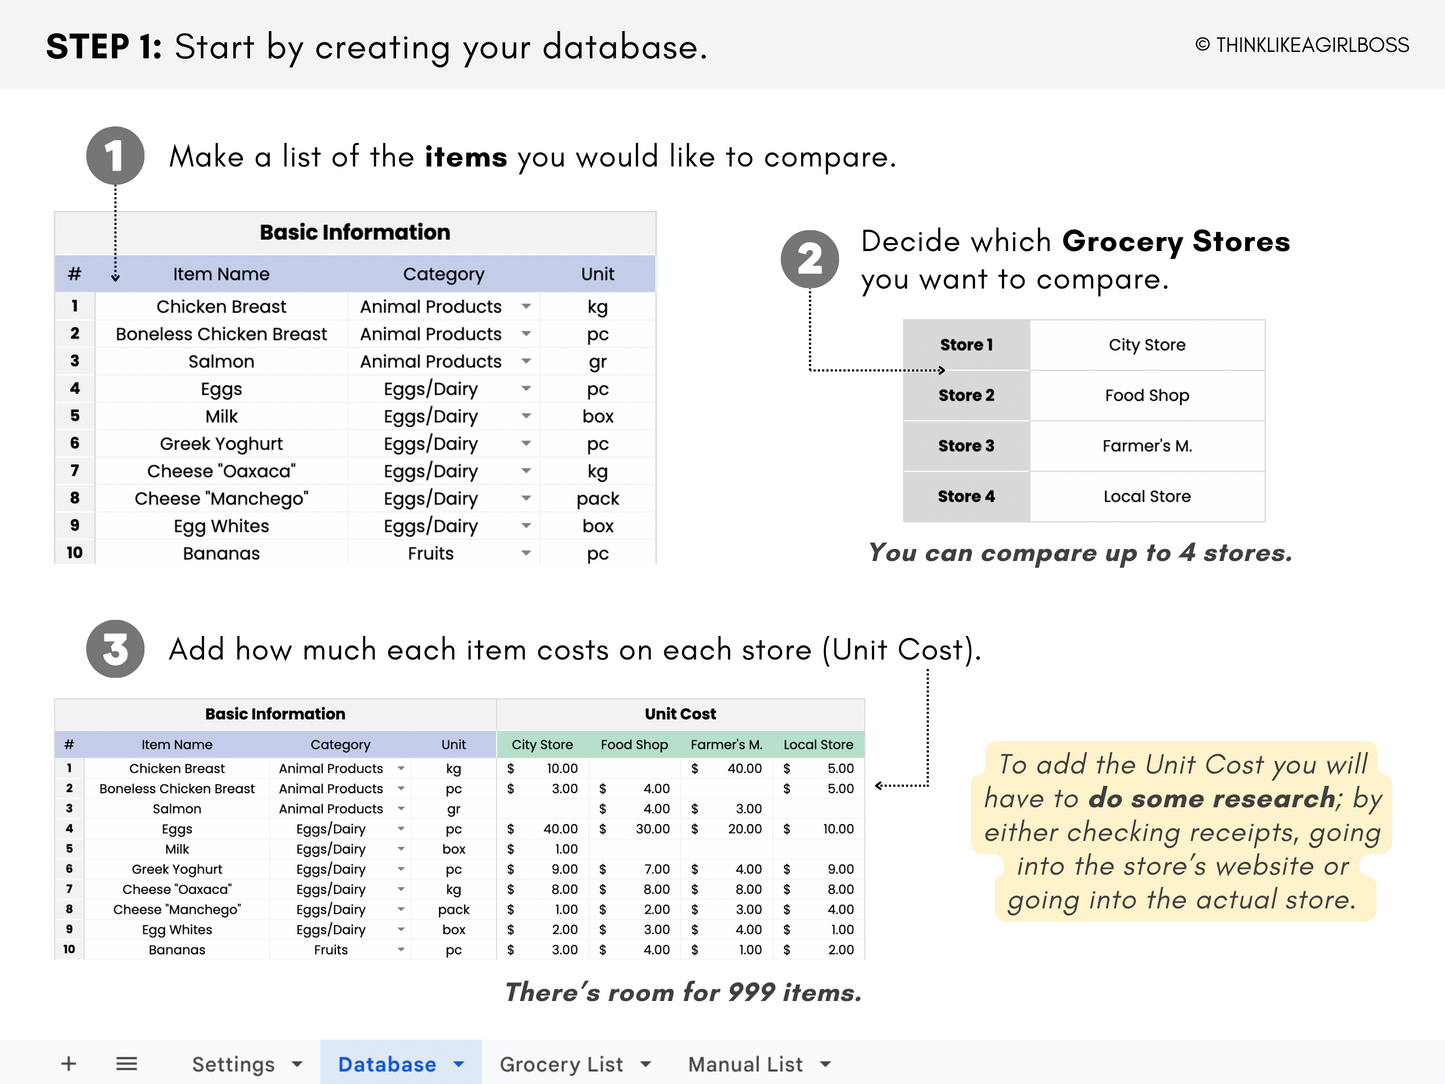Click the Local Store name cell

point(1147,497)
